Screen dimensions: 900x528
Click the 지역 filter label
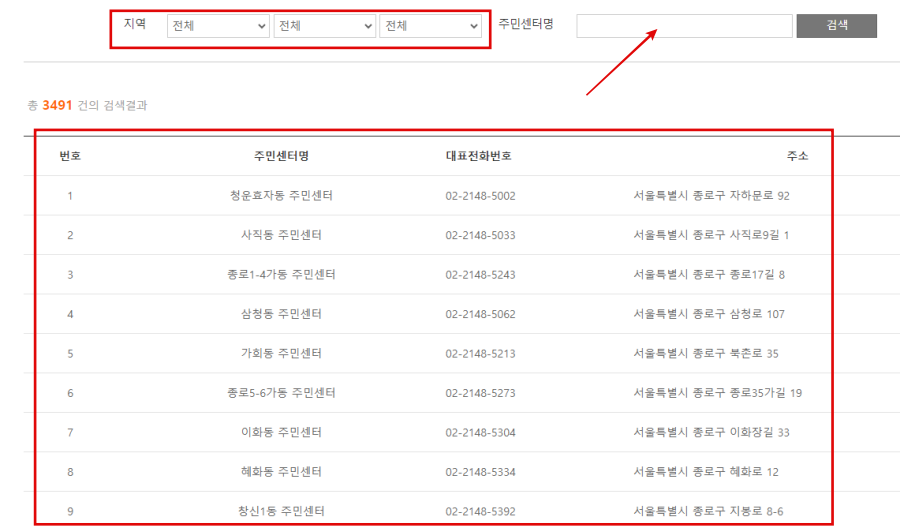click(135, 24)
